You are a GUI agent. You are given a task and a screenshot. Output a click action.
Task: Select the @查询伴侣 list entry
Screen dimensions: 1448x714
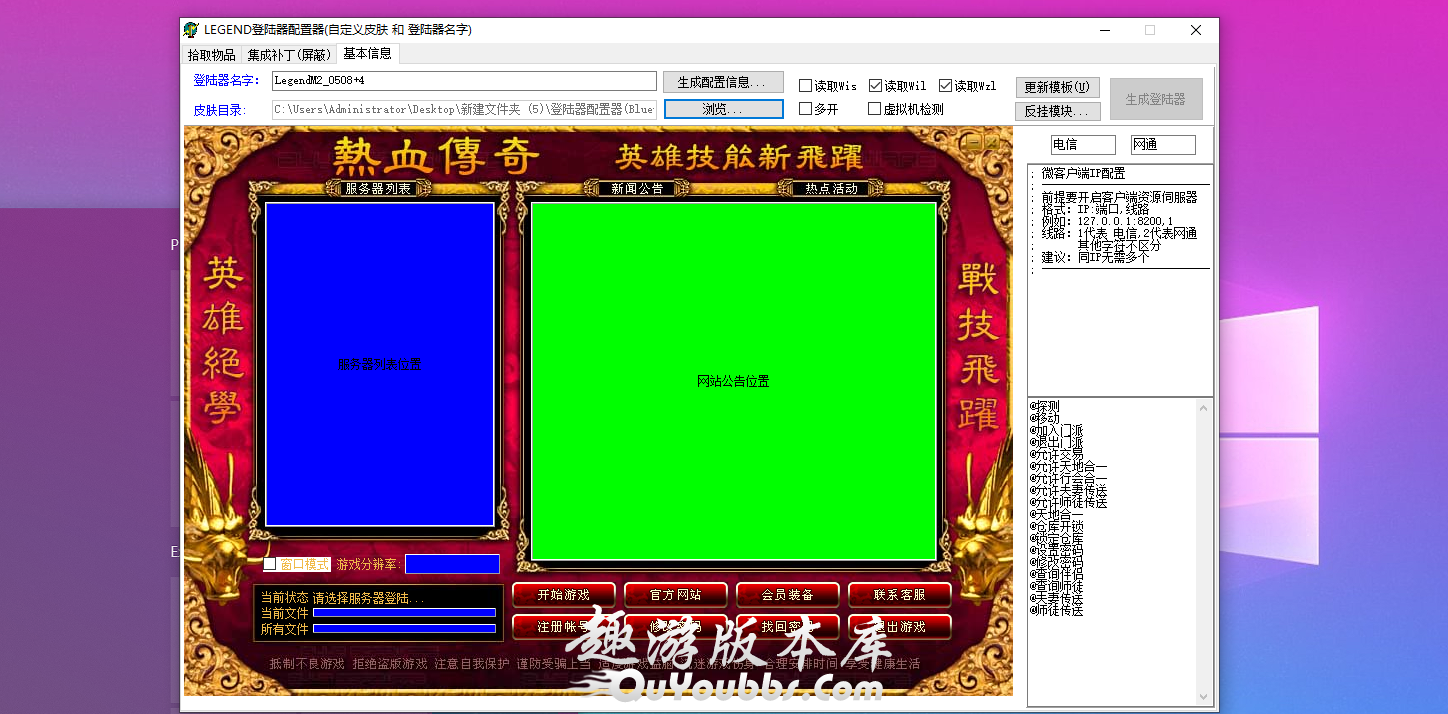pyautogui.click(x=1056, y=574)
